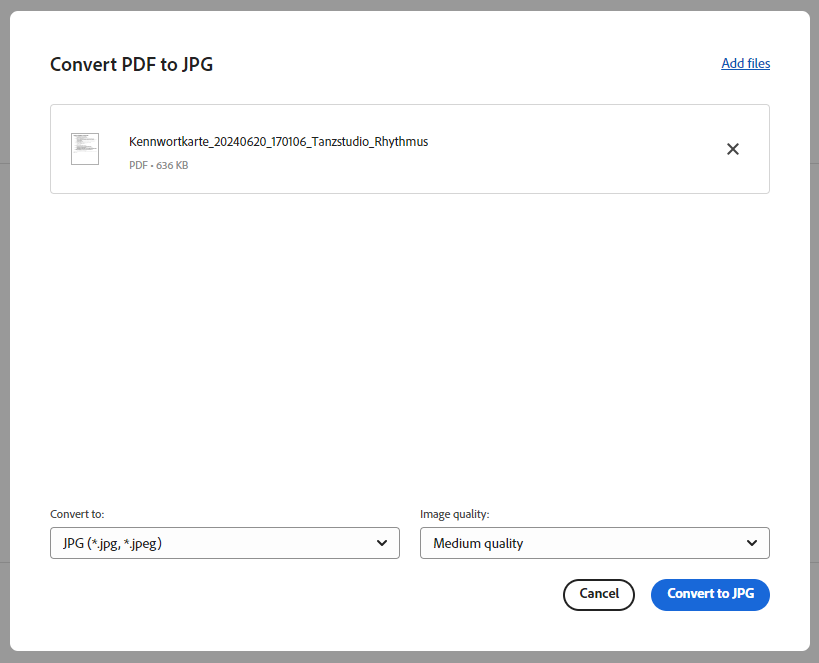
Task: Click the 'JPG (*.jpg, *.jpeg)' selected value text
Action: pos(112,543)
